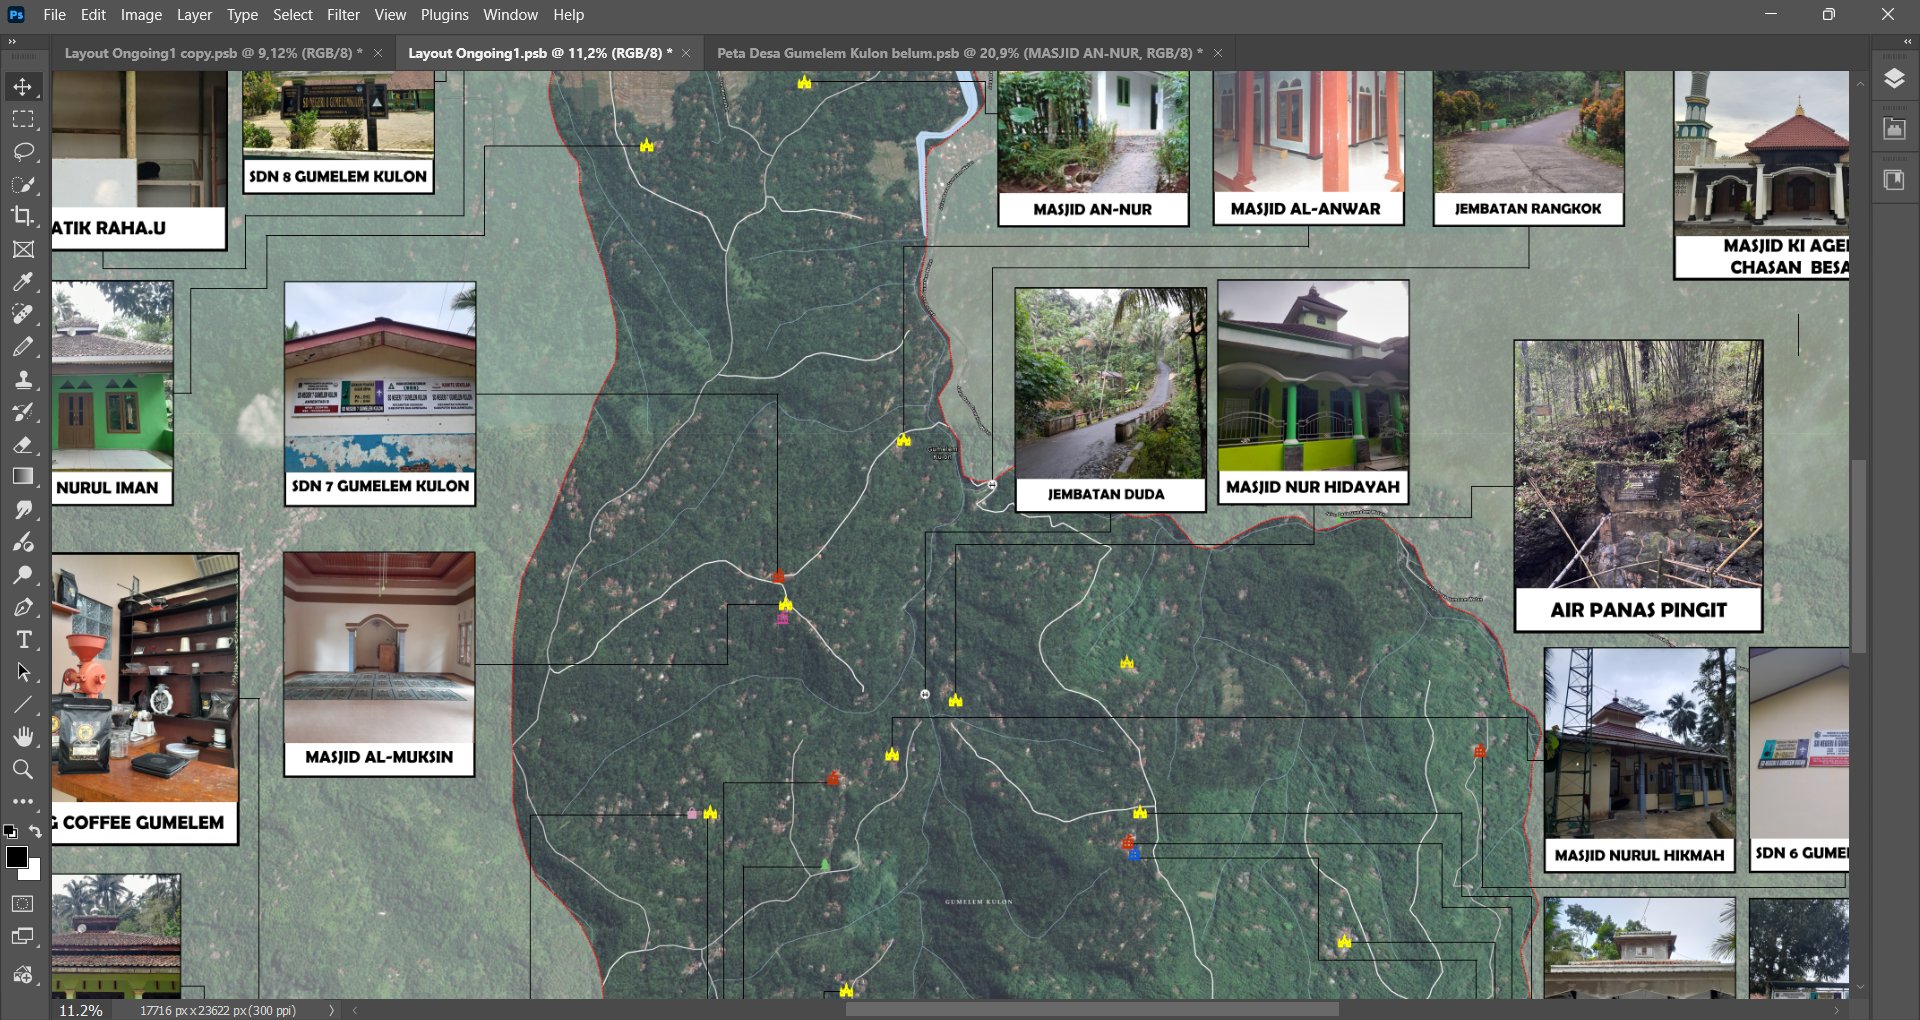
Task: Swap foreground and background colors
Action: coord(36,832)
